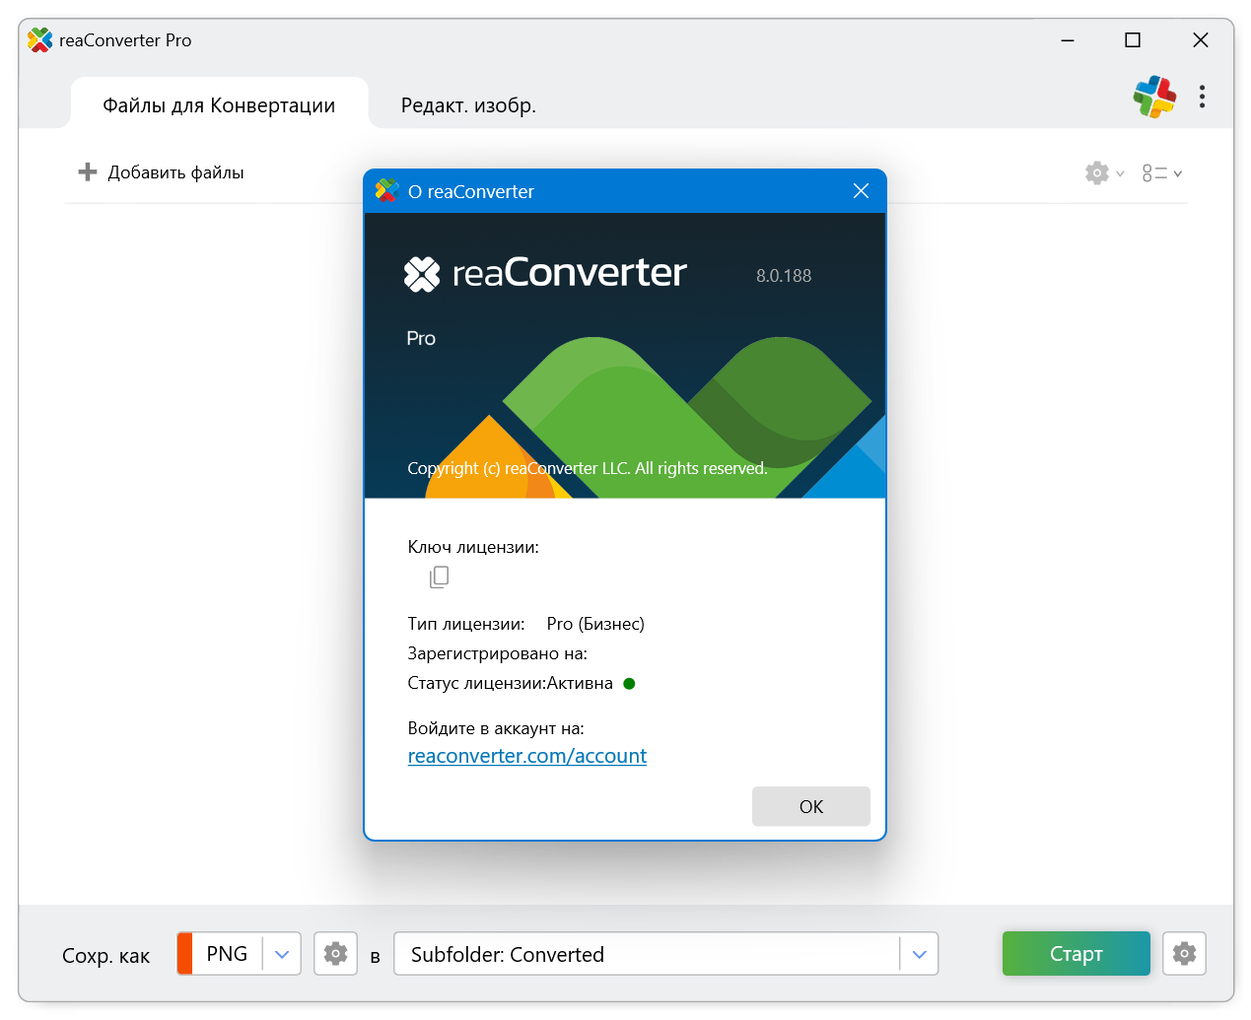Screen dimensions: 1251x1020
Task: Close the О reaConverter dialog
Action: click(861, 191)
